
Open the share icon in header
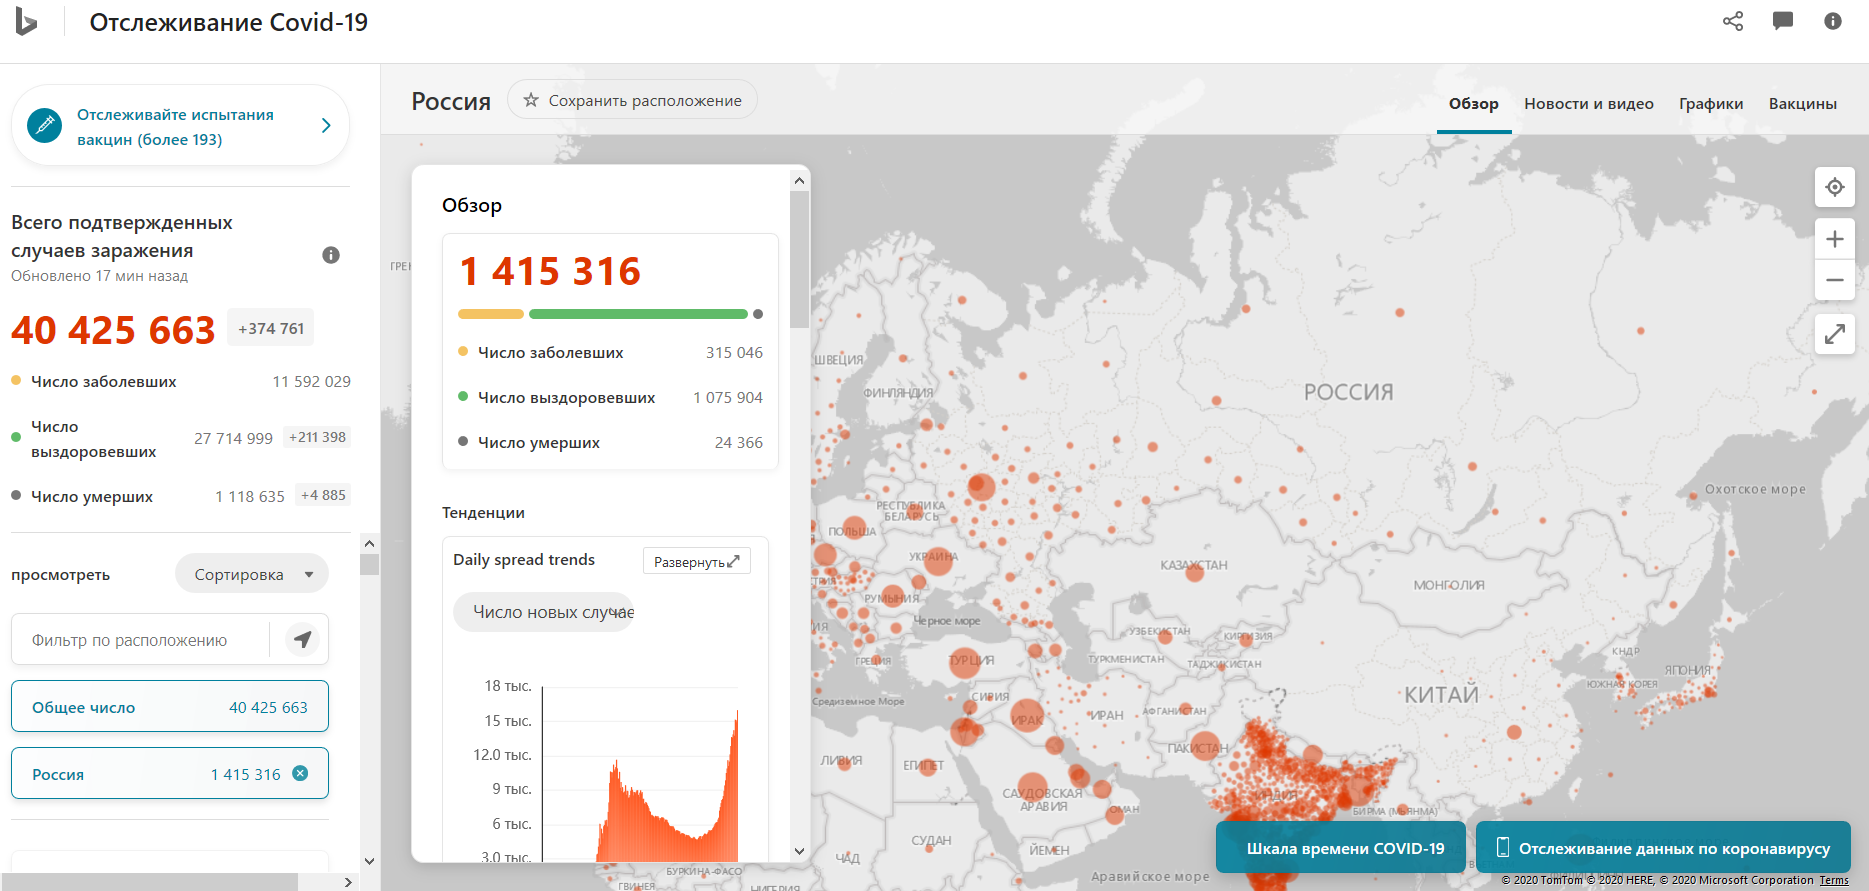[x=1733, y=21]
